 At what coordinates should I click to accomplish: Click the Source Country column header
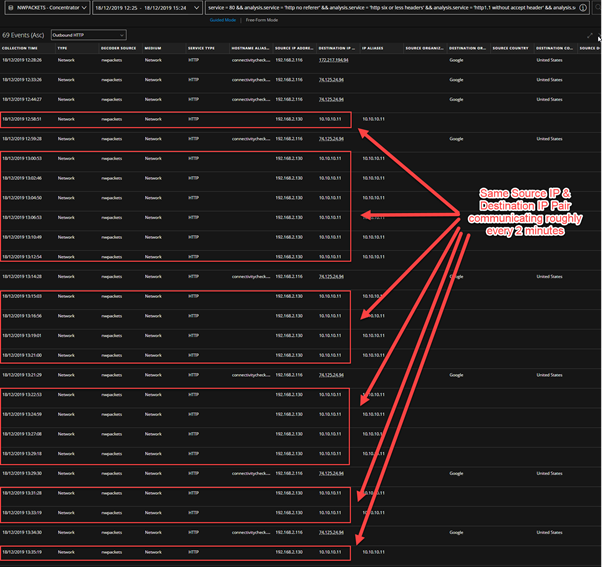(509, 48)
